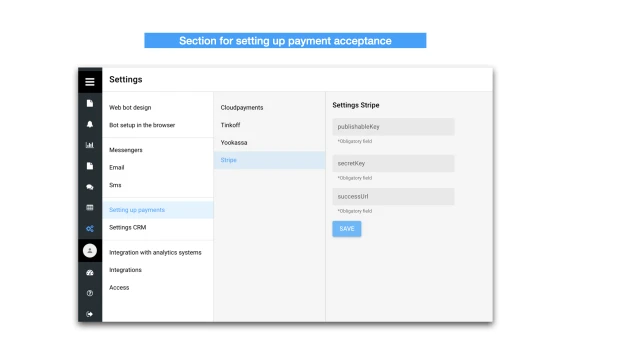This screenshot has height=360, width=640.
Task: Open Setting up payments section
Action: 158,210
